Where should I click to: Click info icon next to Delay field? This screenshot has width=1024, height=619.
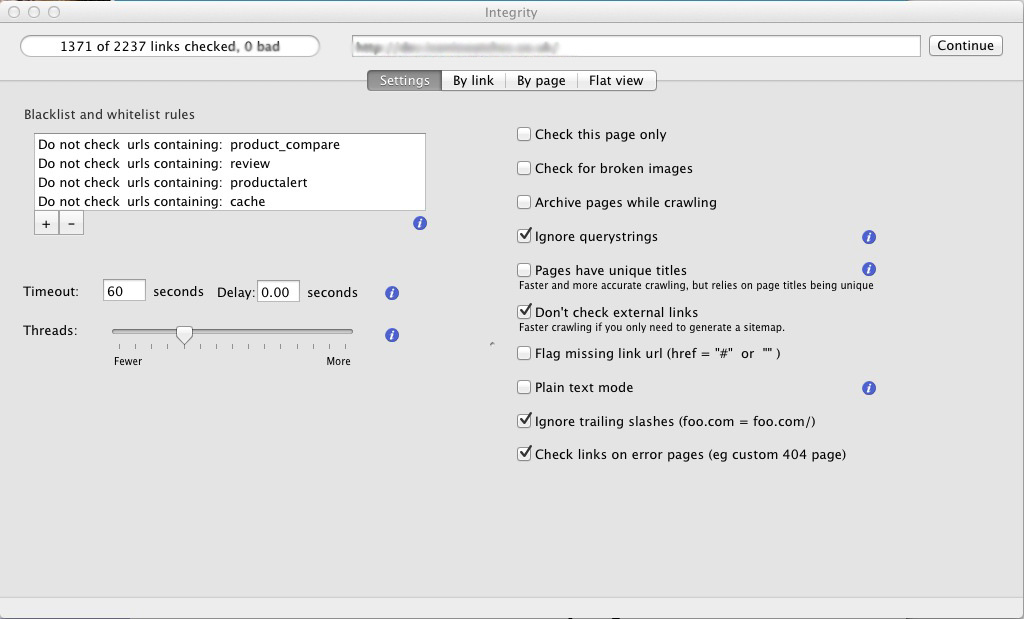(392, 293)
